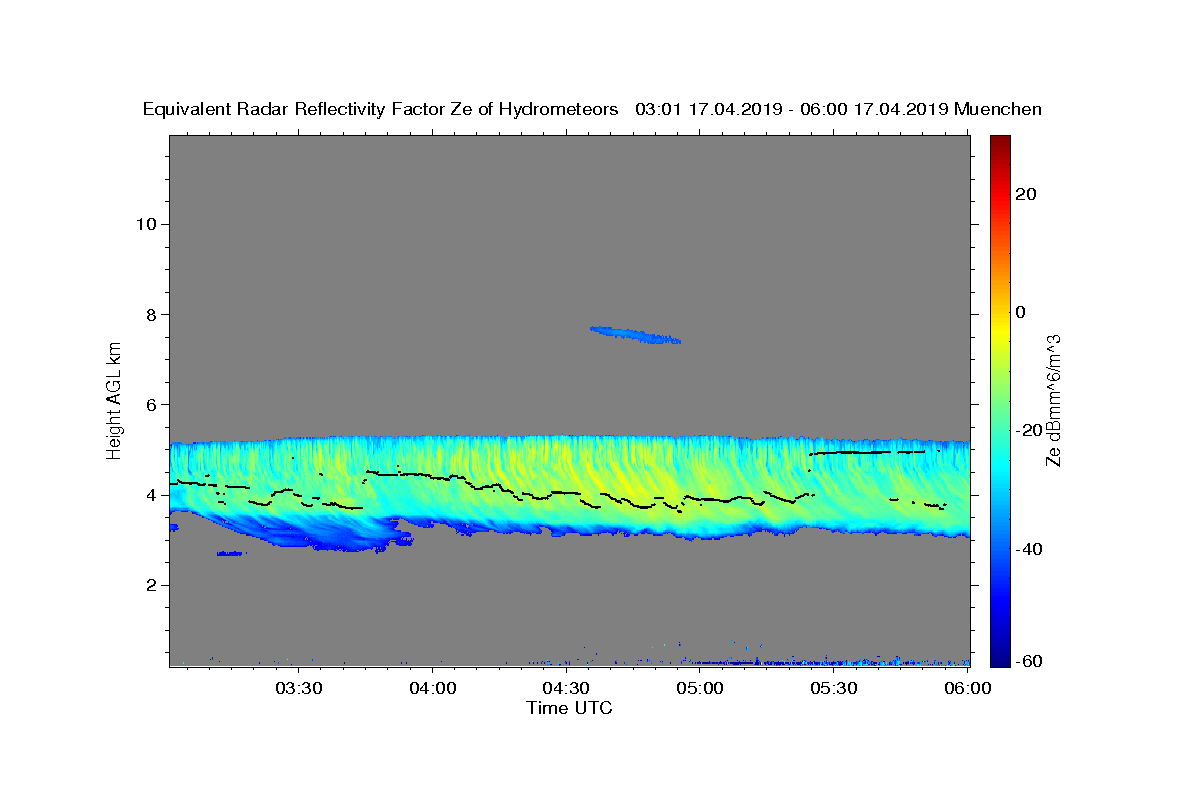Click the height axis value 4
The width and height of the screenshot is (1200, 800).
click(149, 495)
